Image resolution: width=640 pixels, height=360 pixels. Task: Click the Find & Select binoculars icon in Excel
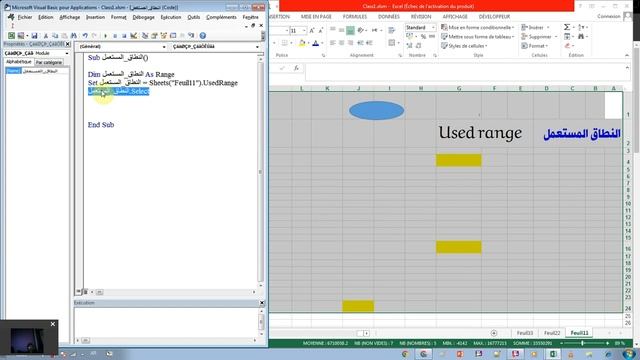581,37
